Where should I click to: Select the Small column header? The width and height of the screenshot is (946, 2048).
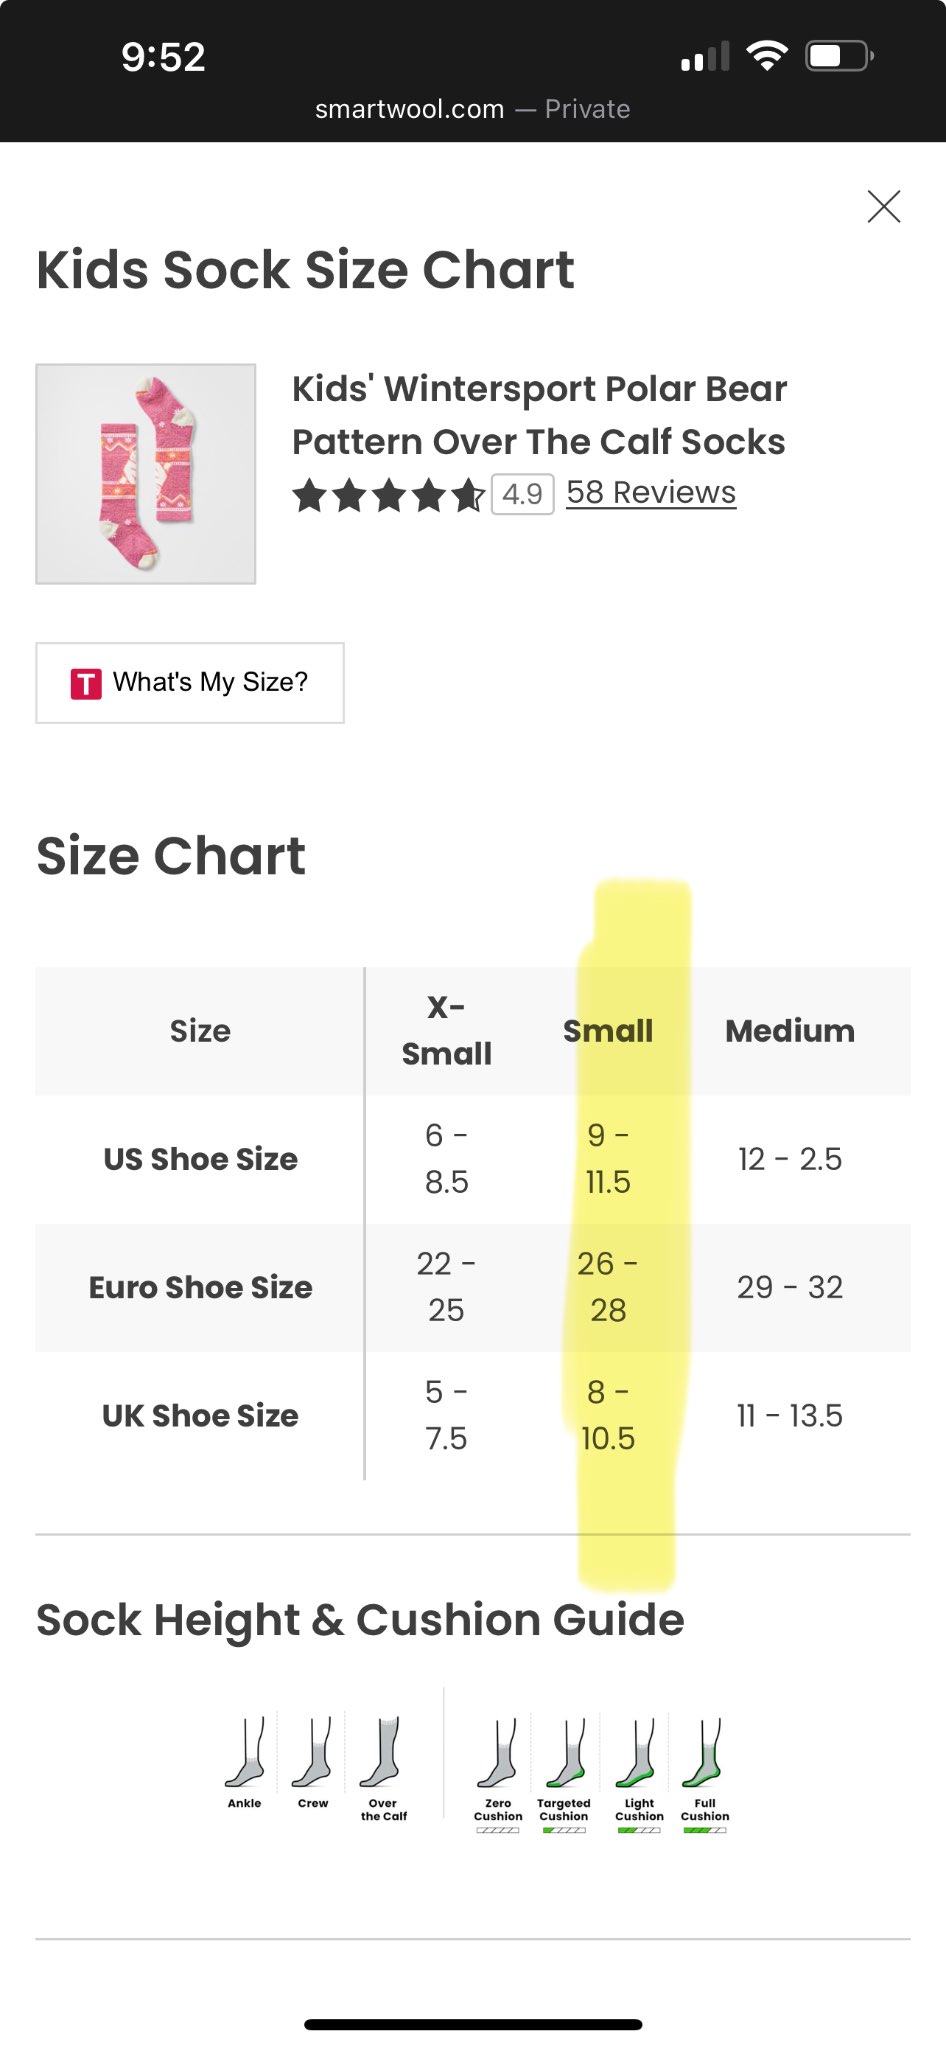click(x=608, y=1031)
